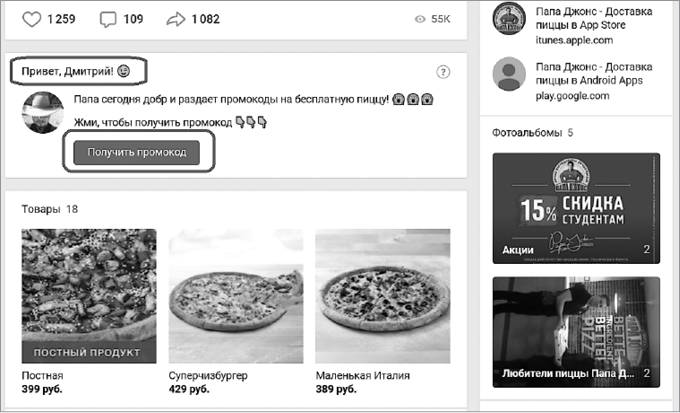
Task: Open the question mark help icon
Action: click(443, 72)
